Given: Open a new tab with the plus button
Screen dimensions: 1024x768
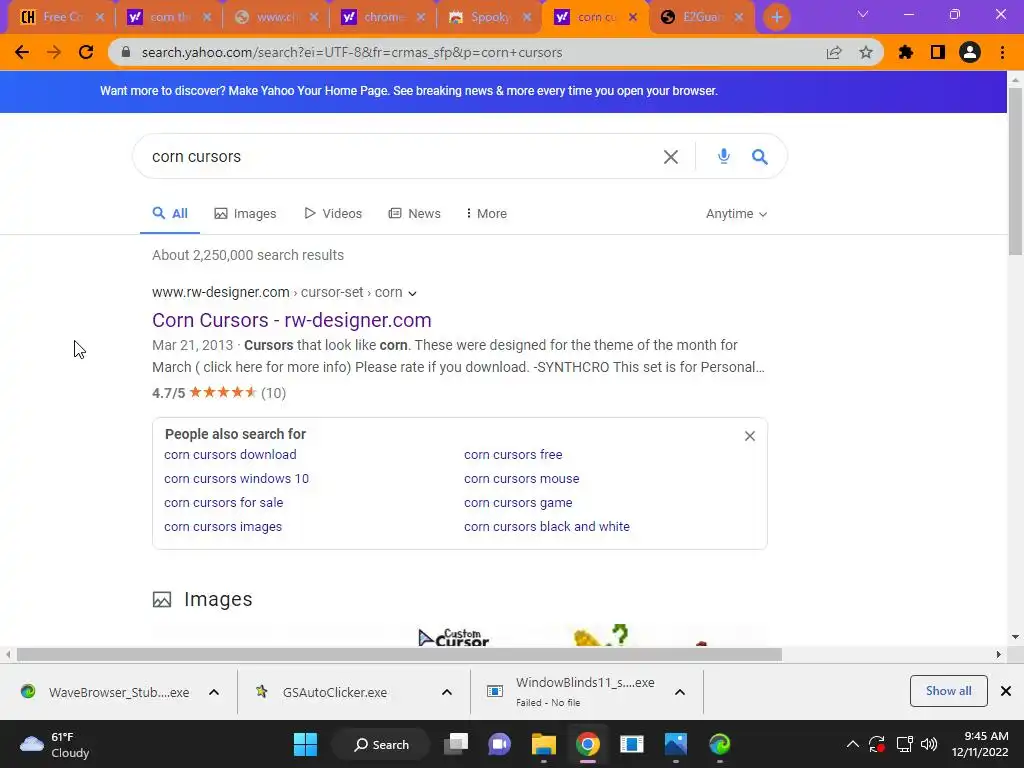Looking at the screenshot, I should 776,17.
